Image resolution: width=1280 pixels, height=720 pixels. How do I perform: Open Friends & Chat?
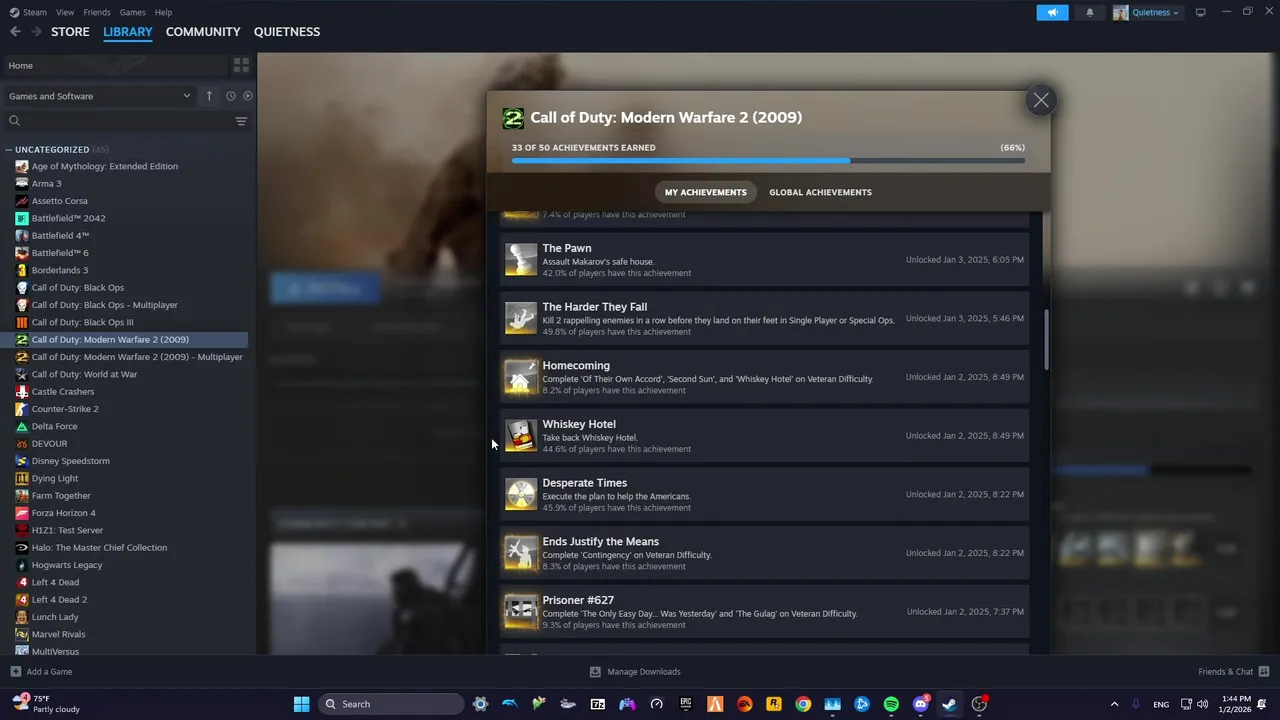tap(1234, 672)
